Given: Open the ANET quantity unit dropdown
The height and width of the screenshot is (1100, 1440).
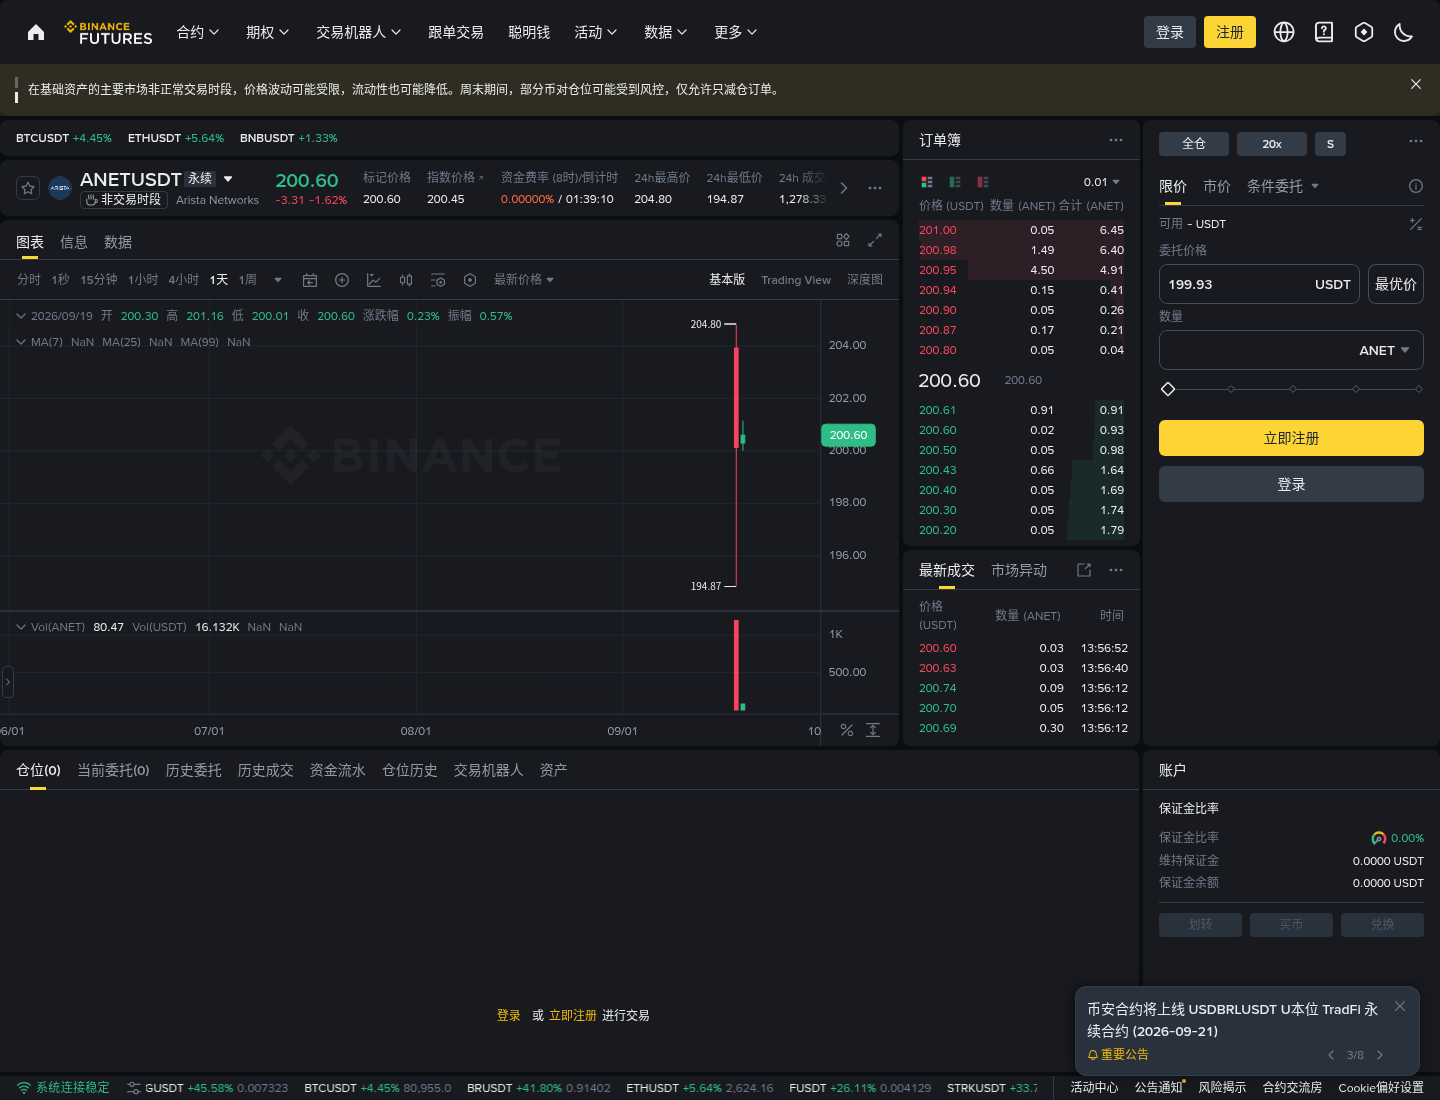Looking at the screenshot, I should pyautogui.click(x=1384, y=350).
